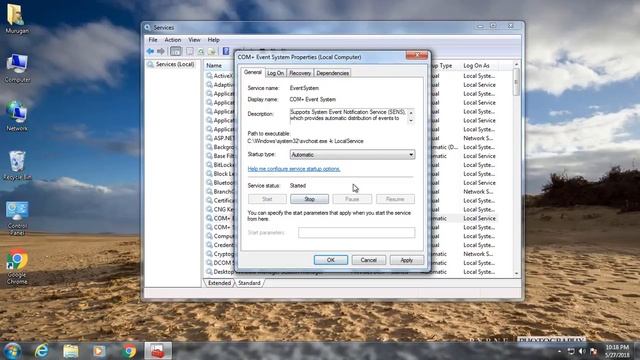This screenshot has height=360, width=640.
Task: Click the Resume service button
Action: 395,199
